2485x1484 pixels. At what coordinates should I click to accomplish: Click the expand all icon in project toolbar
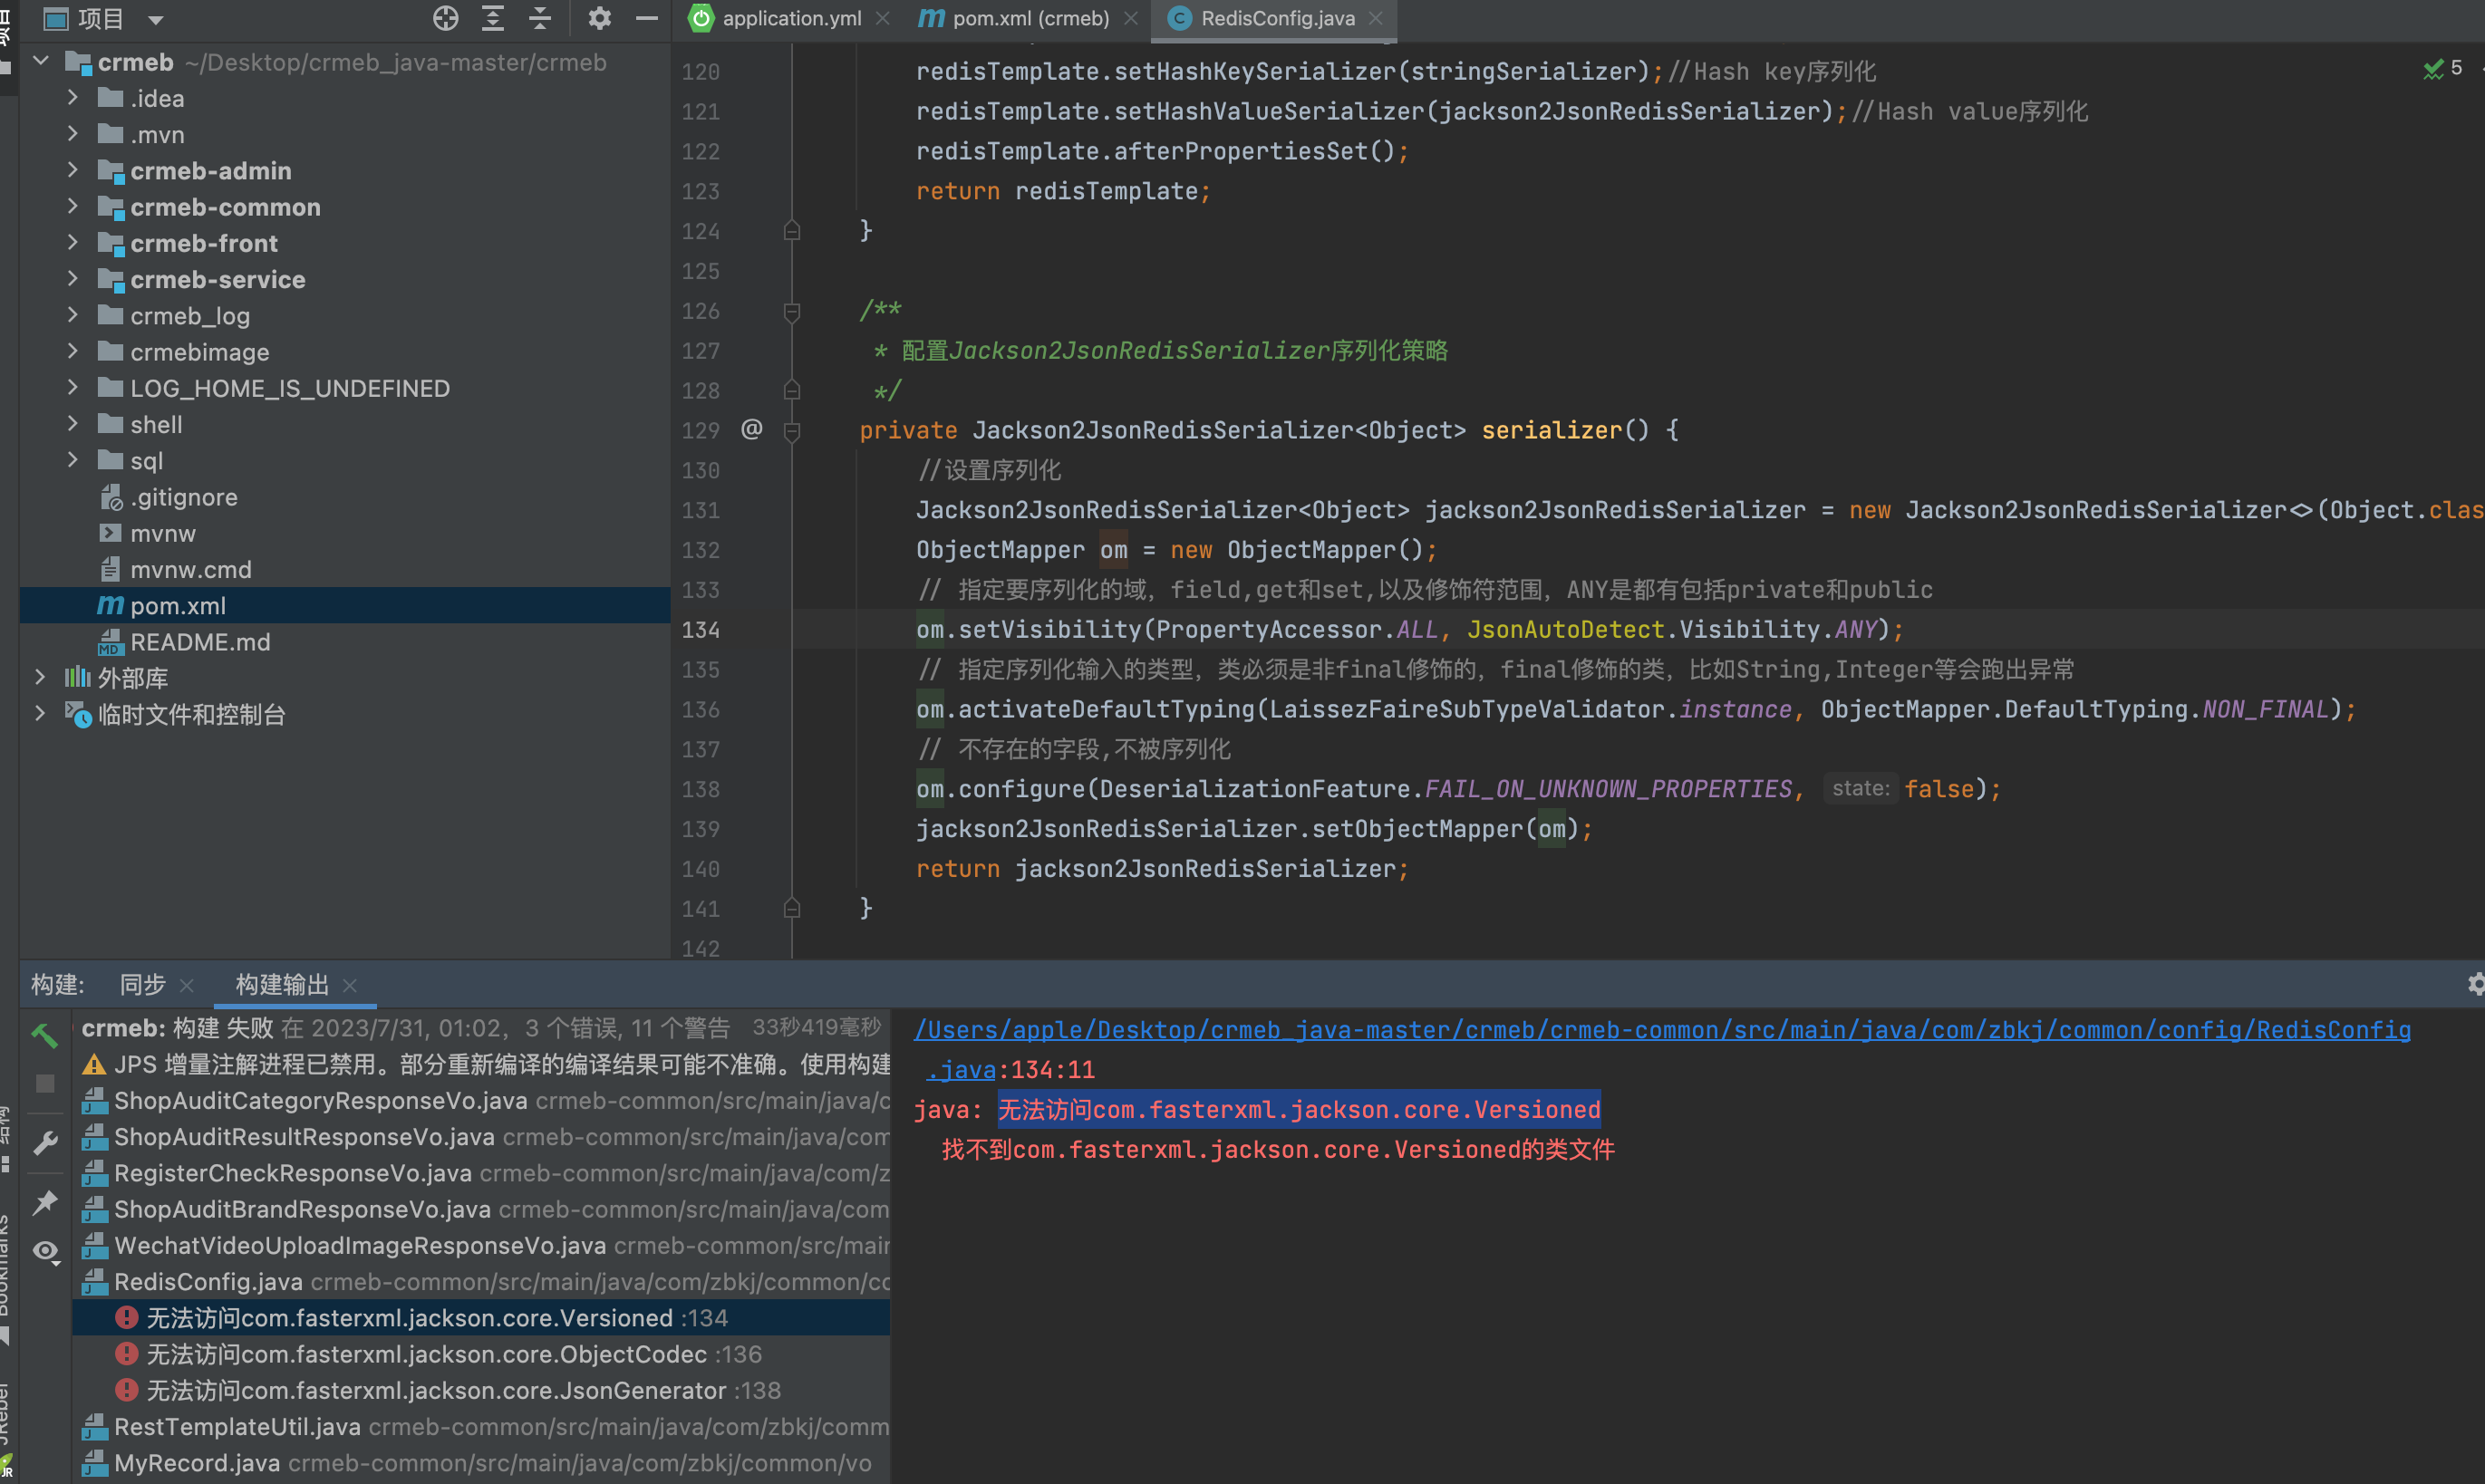click(x=493, y=18)
